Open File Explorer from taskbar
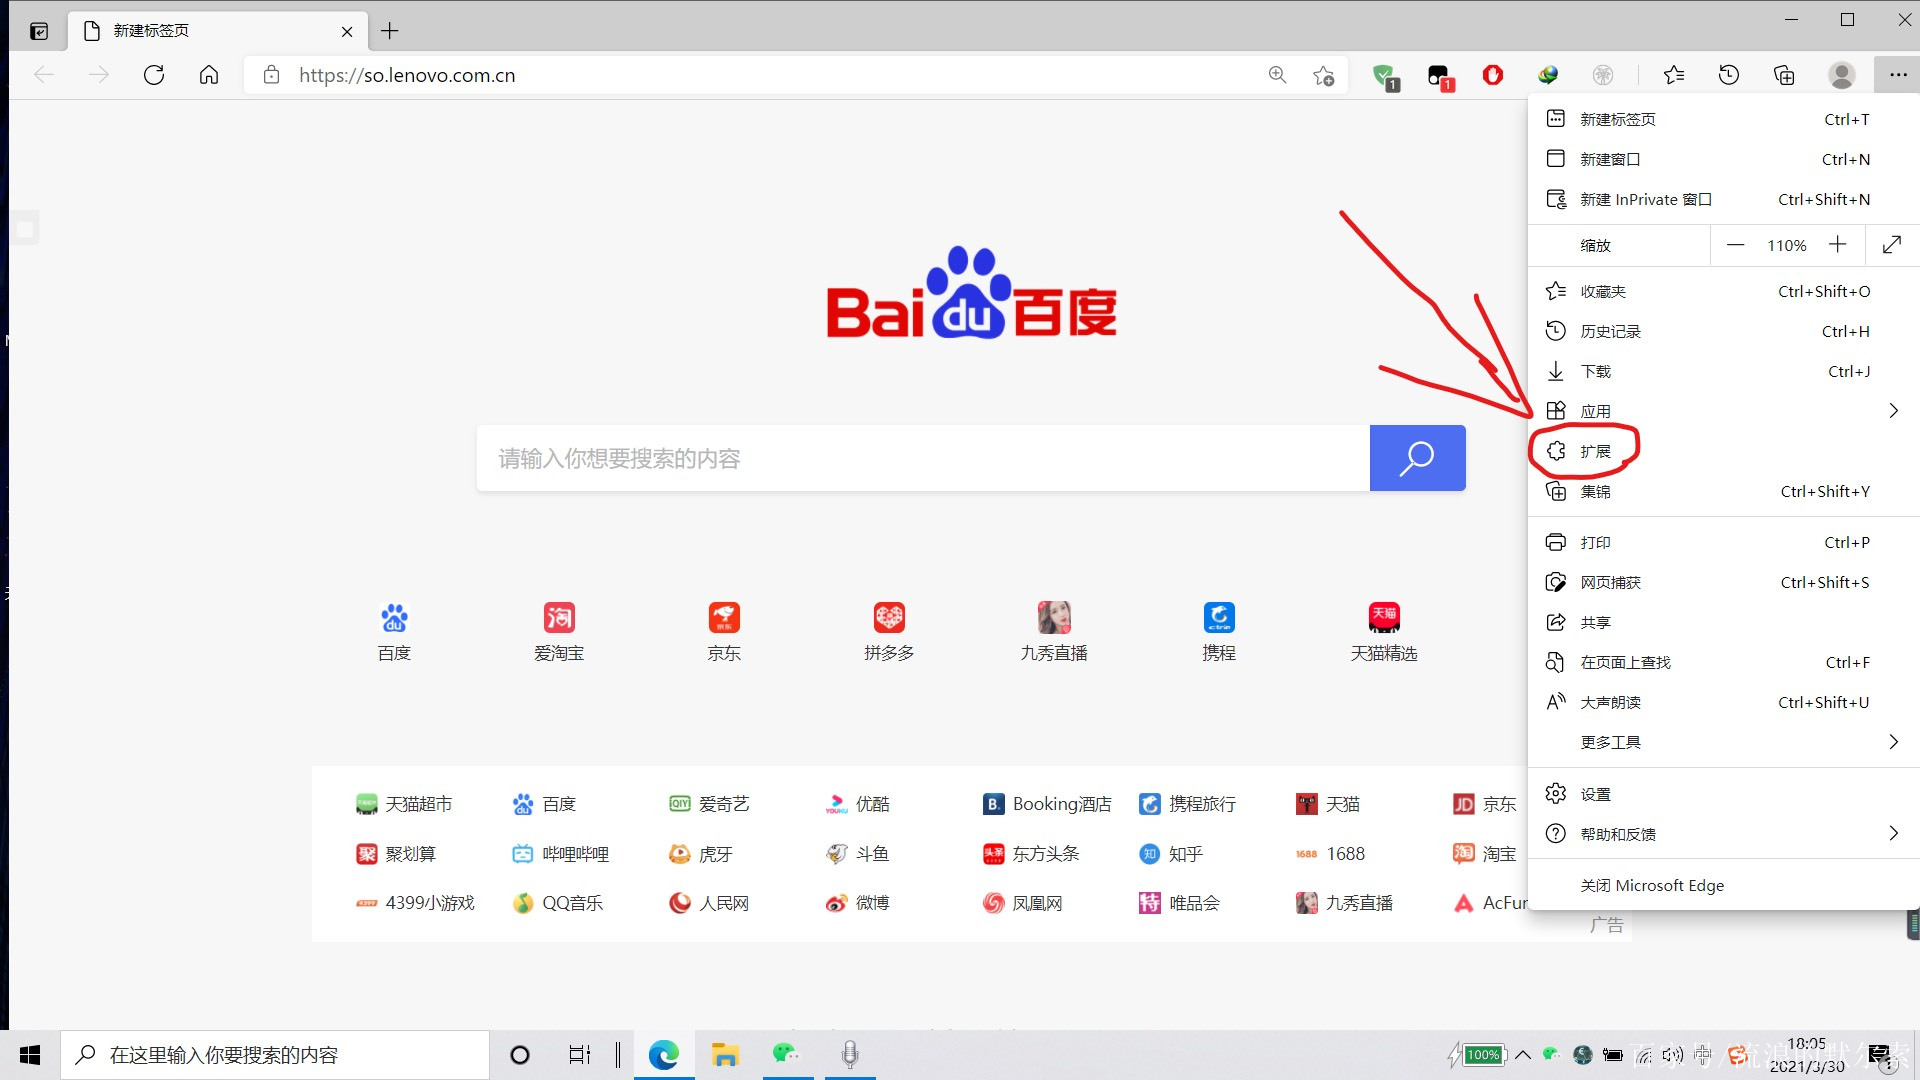The image size is (1920, 1080). [725, 1055]
